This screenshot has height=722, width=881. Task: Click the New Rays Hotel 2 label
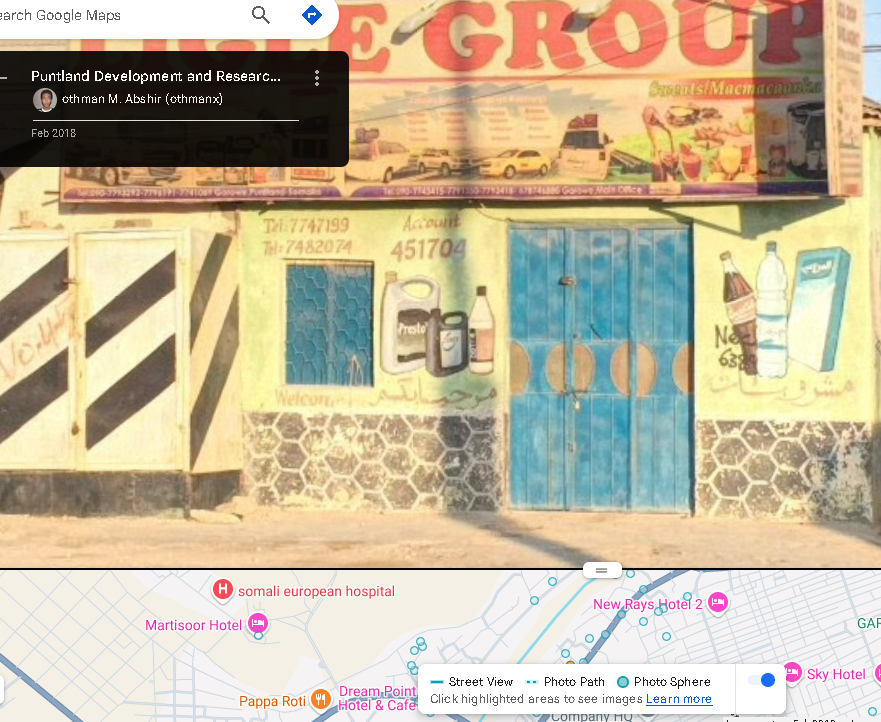(x=648, y=604)
